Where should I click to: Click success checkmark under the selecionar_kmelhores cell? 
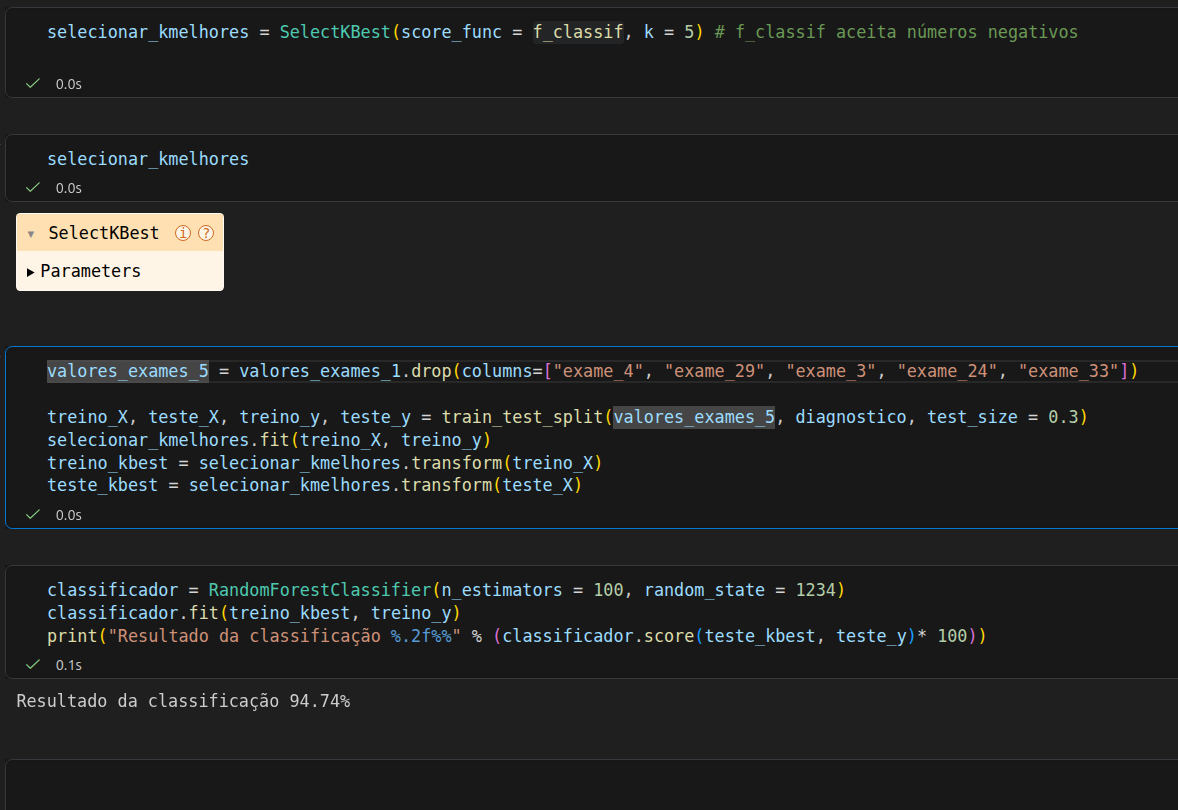[33, 187]
